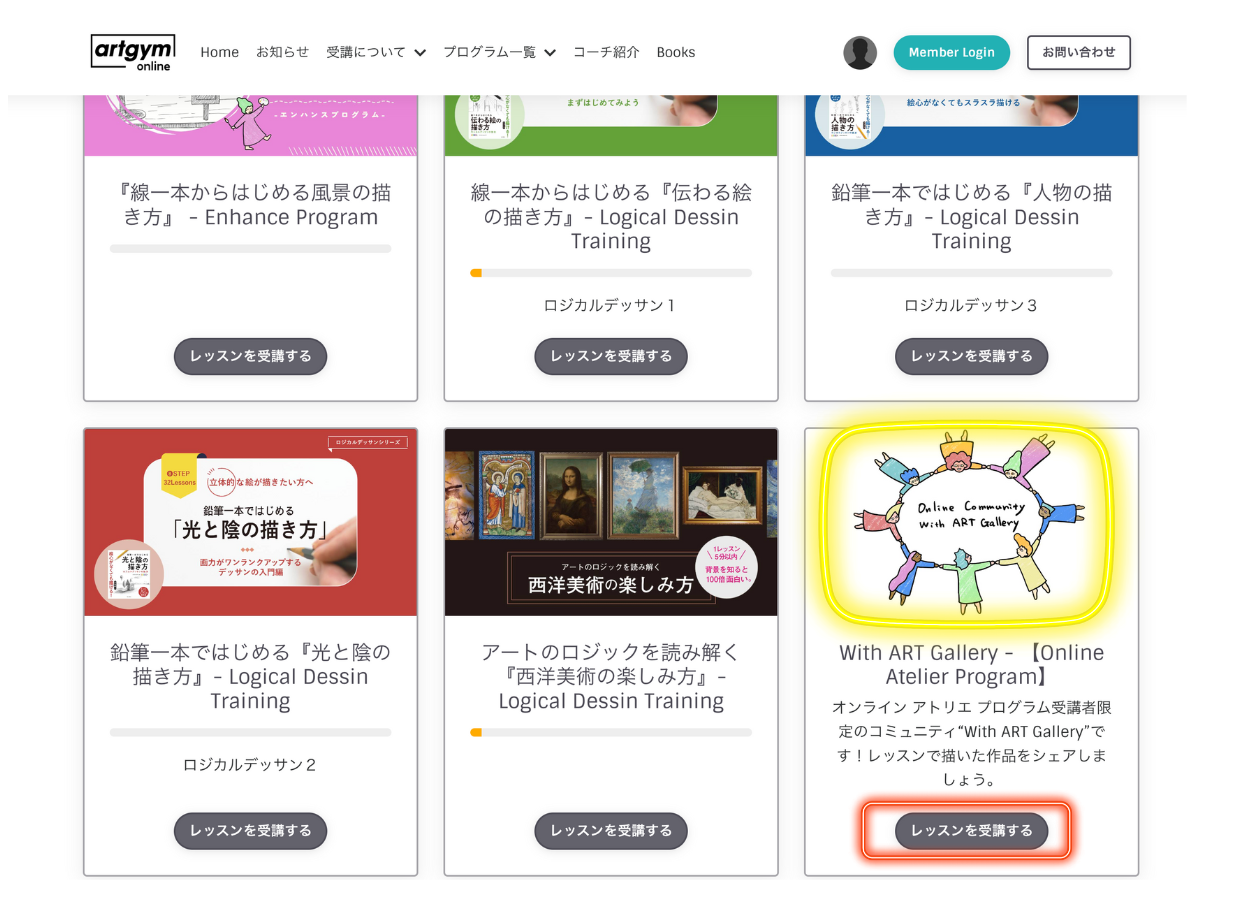Open the Books menu link
The width and height of the screenshot is (1248, 900).
coord(676,53)
